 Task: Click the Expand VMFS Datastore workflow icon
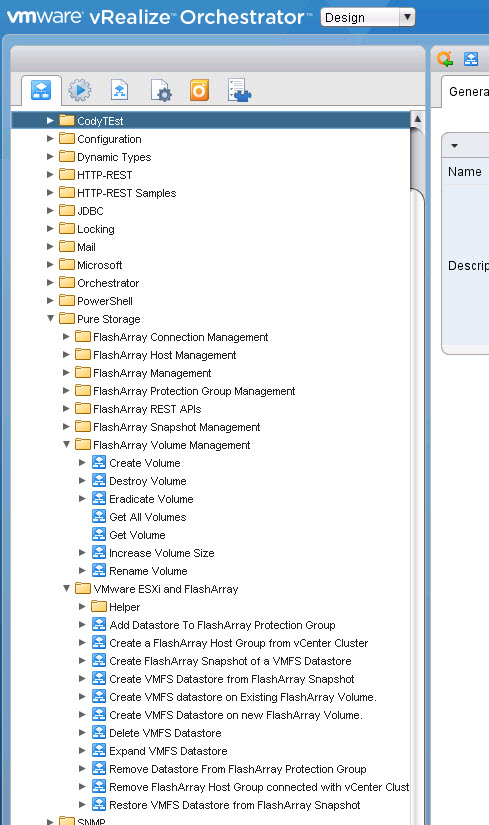99,750
